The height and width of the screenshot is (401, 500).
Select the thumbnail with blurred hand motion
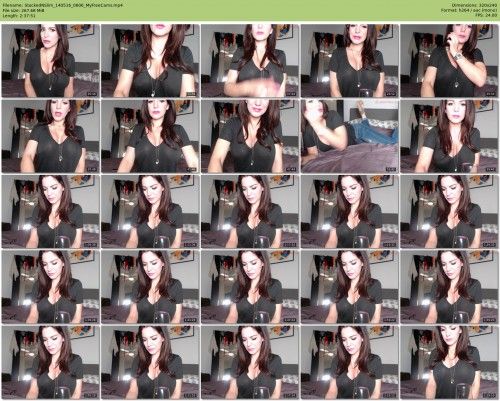(x=250, y=61)
